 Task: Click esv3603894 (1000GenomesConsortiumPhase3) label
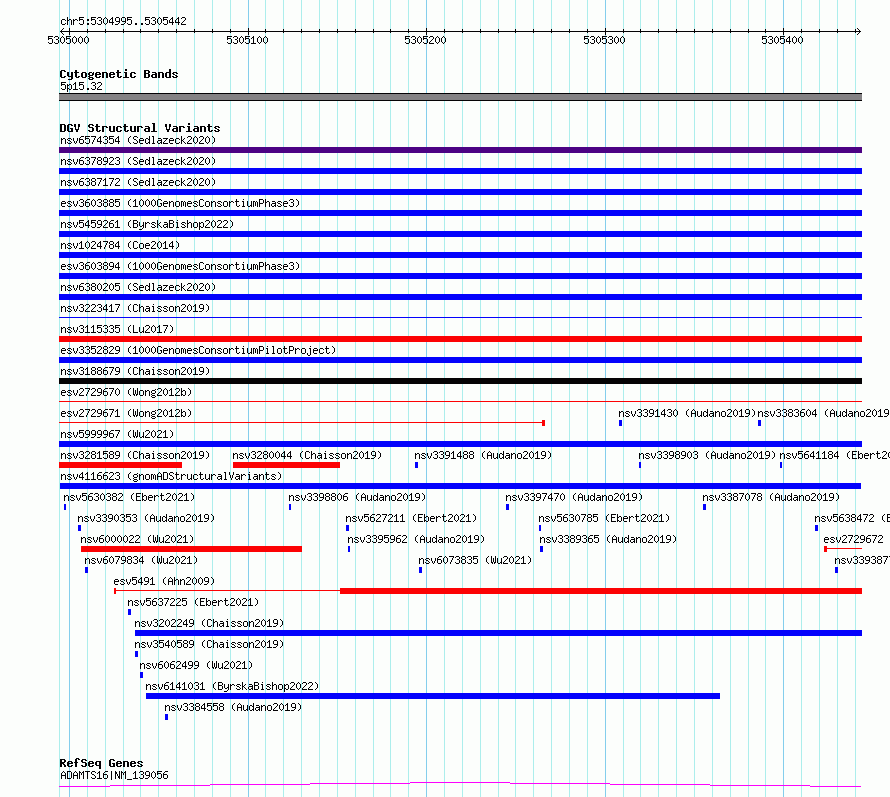point(180,266)
